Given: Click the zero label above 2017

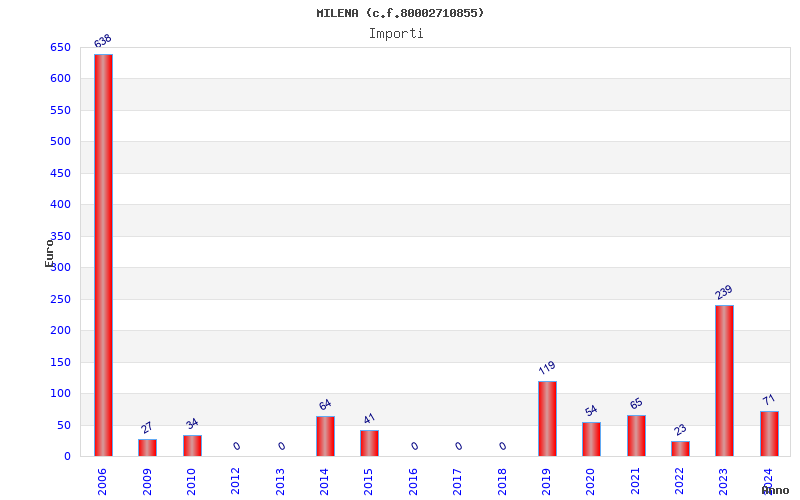Looking at the screenshot, I should [459, 446].
